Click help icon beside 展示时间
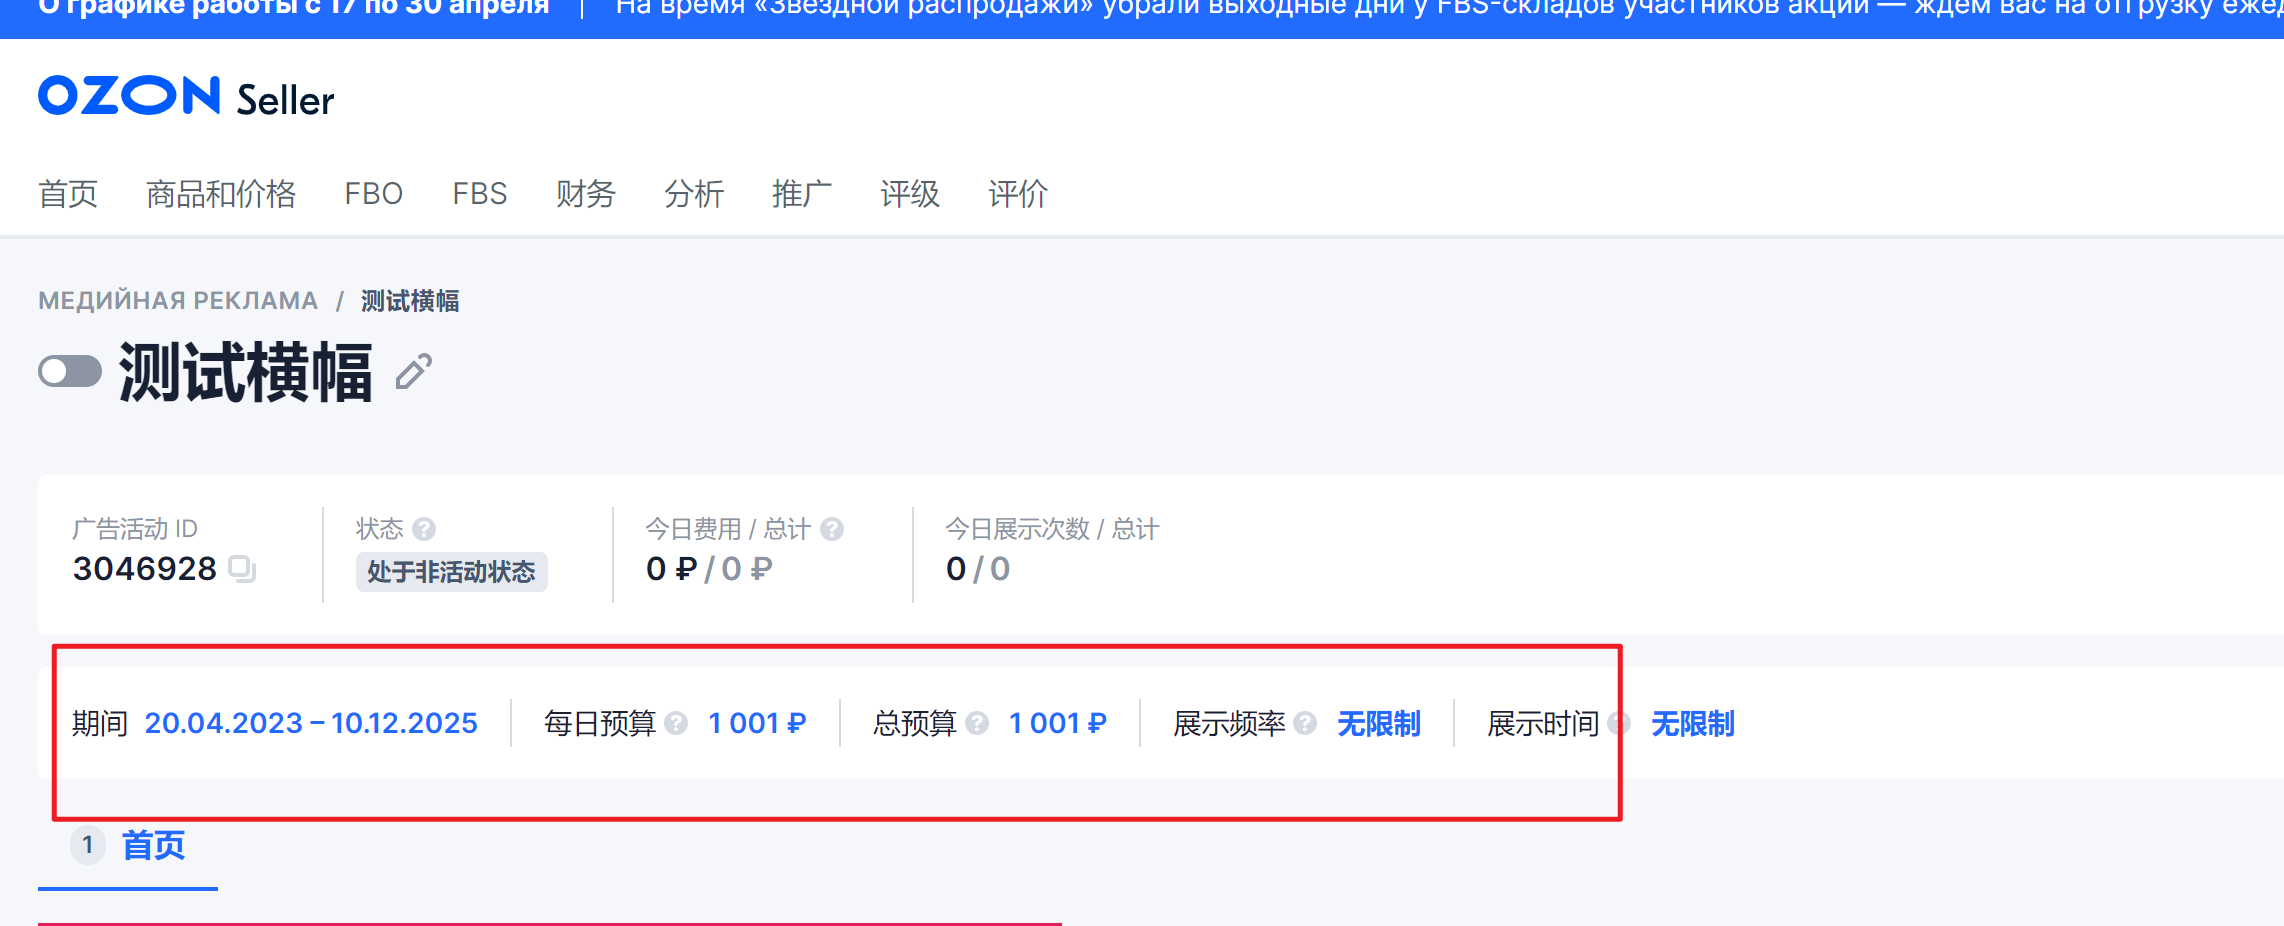The image size is (2284, 926). tap(1619, 723)
